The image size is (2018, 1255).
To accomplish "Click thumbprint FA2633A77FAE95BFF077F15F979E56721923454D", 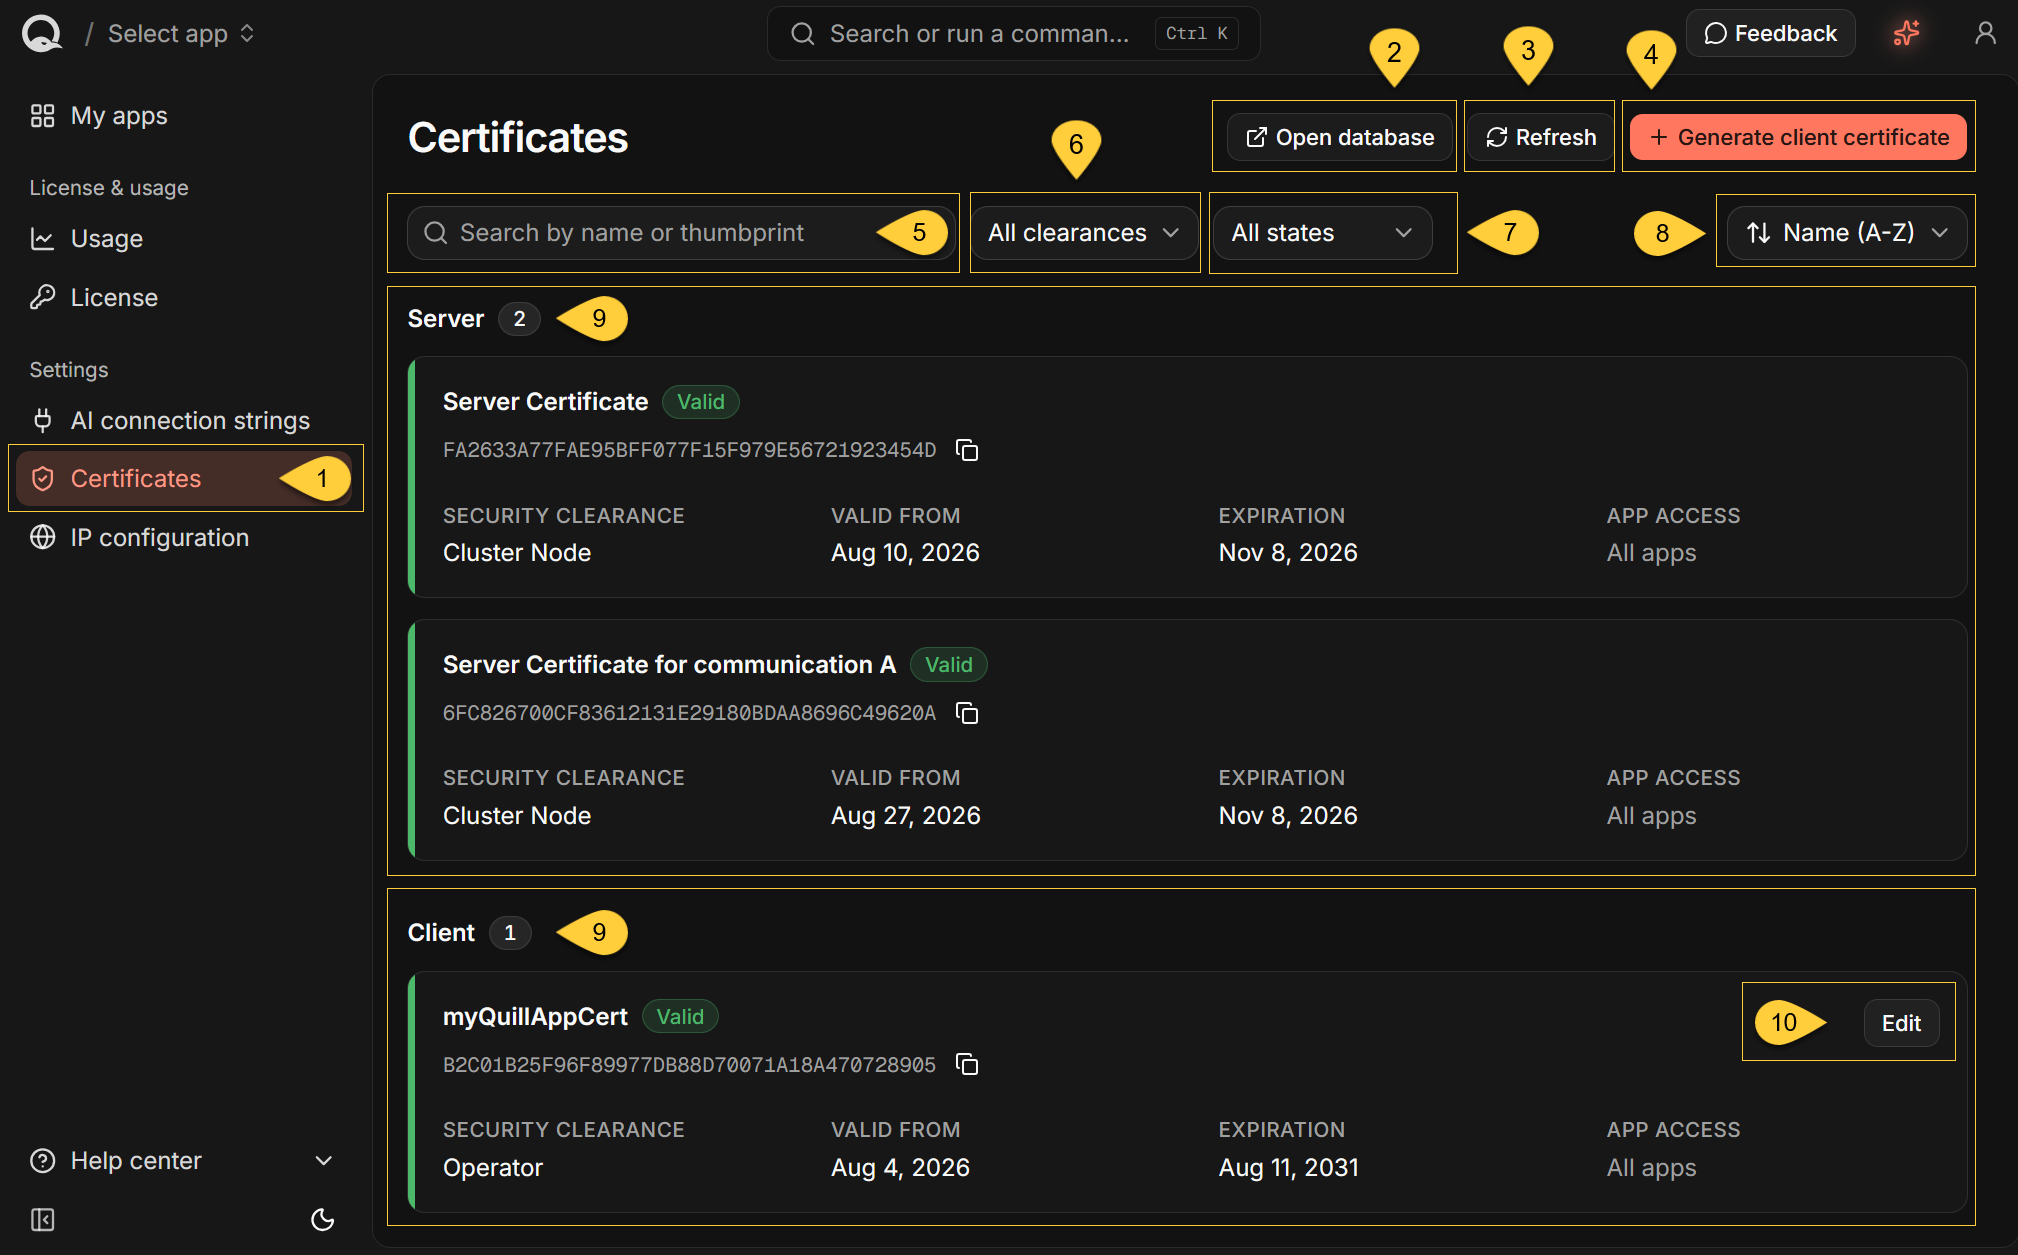I will [x=689, y=450].
